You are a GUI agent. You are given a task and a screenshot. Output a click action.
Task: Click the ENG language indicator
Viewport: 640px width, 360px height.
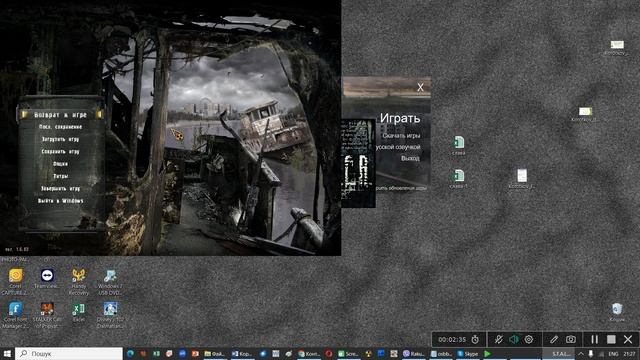(613, 353)
